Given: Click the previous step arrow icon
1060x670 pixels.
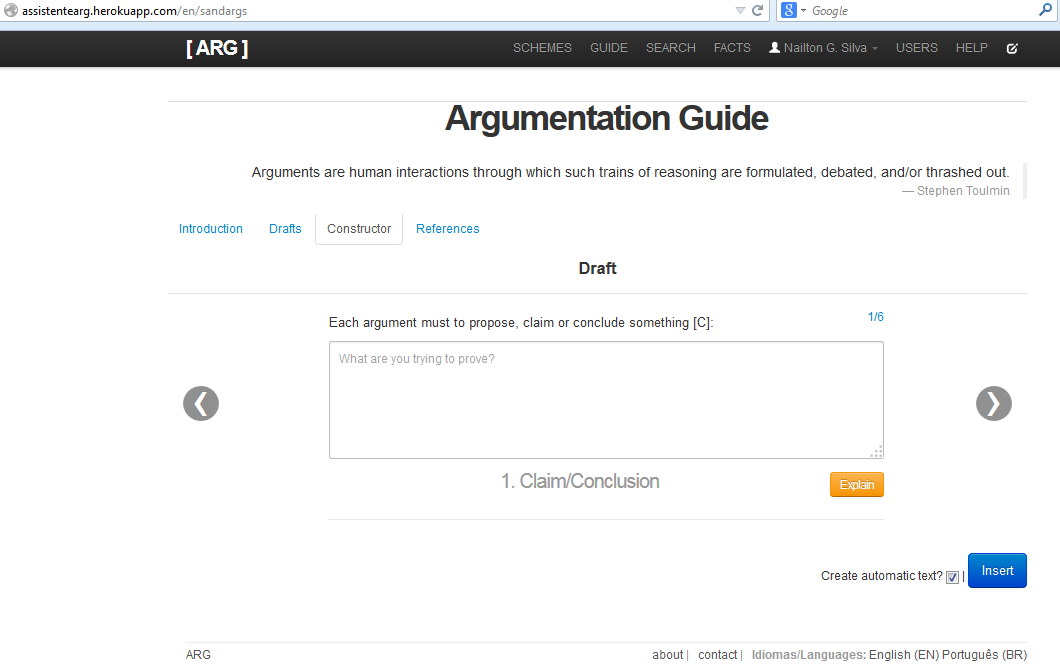Looking at the screenshot, I should (201, 404).
